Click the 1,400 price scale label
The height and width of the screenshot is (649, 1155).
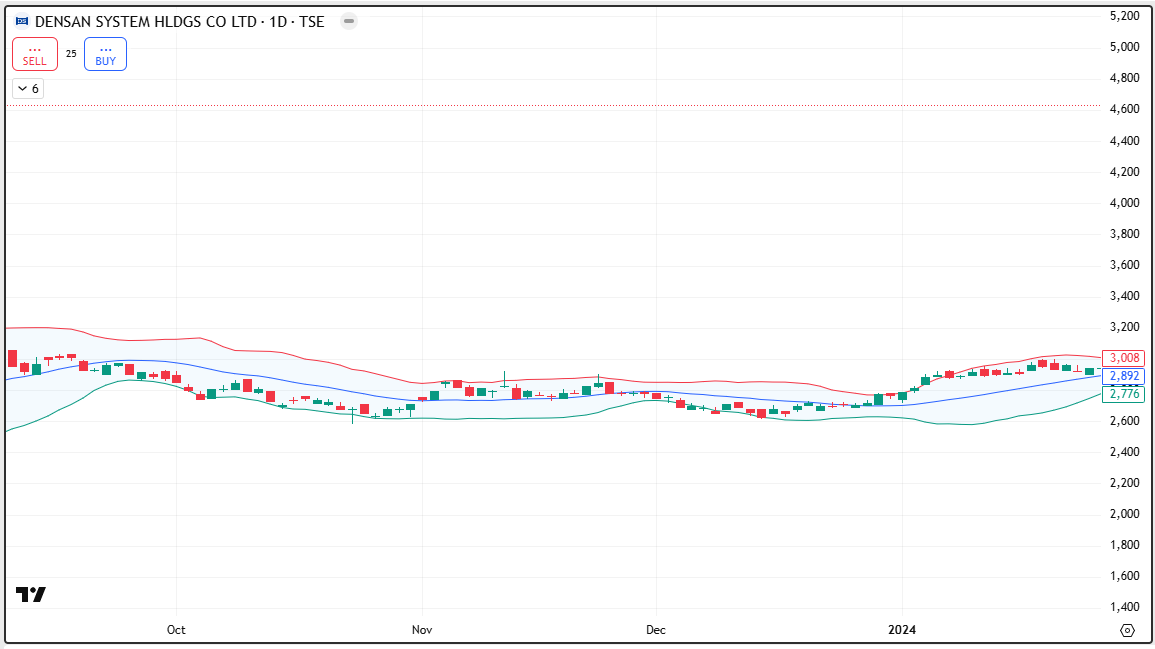1124,608
